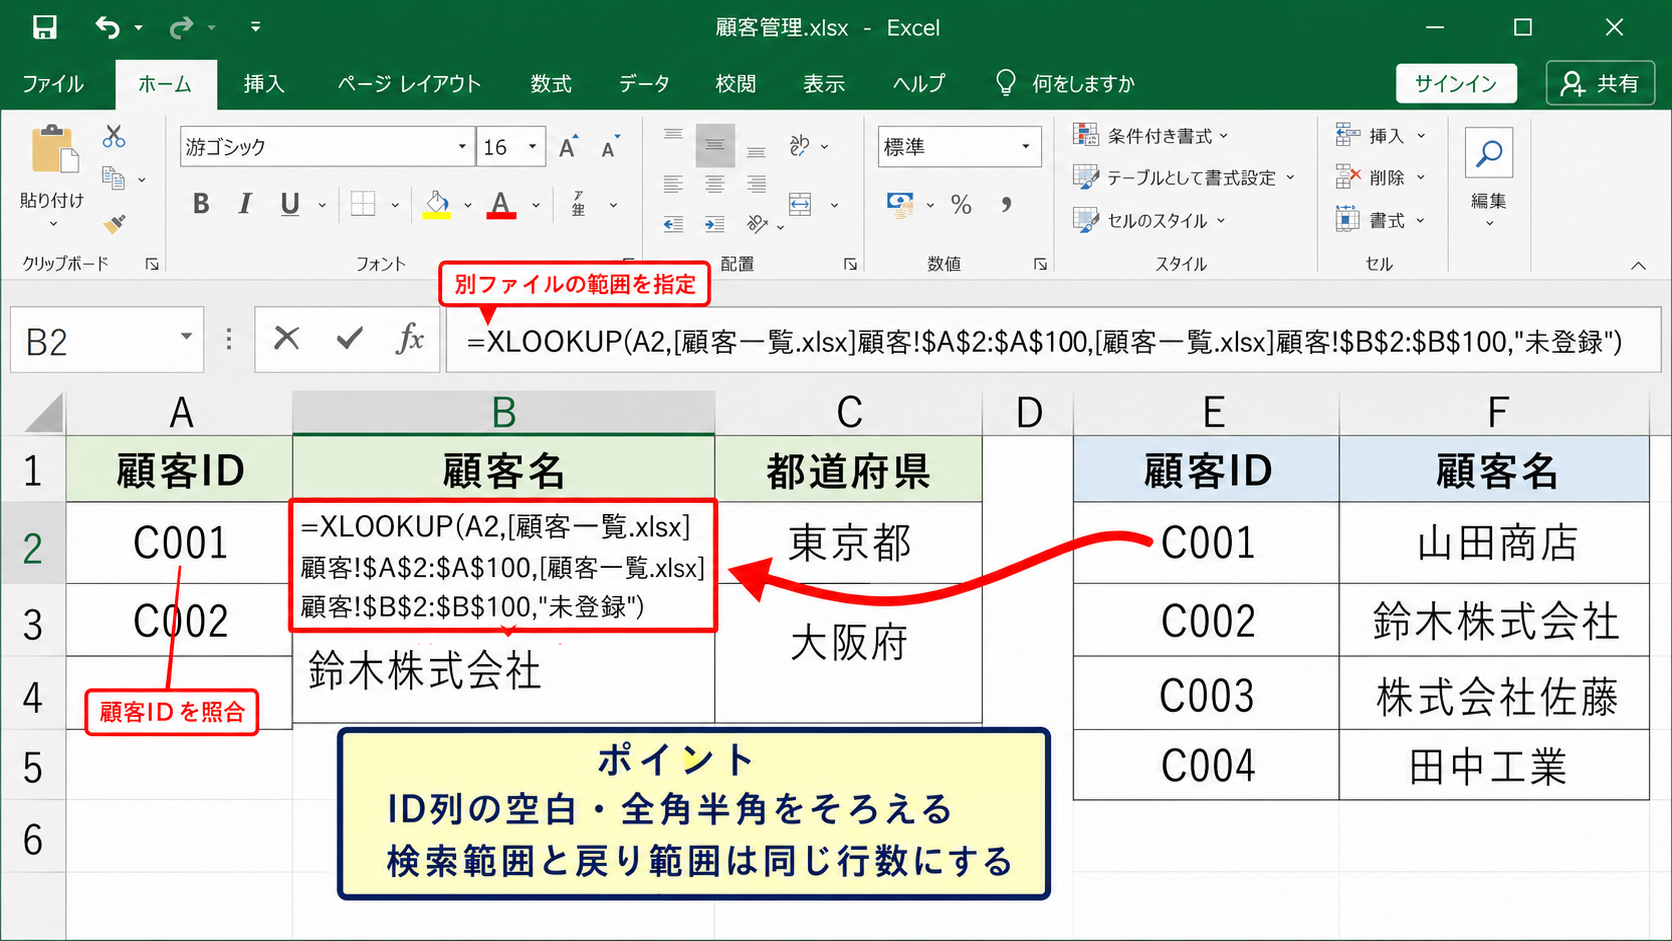Switch to the 表示 tab
Image resolution: width=1672 pixels, height=941 pixels.
pyautogui.click(x=824, y=84)
